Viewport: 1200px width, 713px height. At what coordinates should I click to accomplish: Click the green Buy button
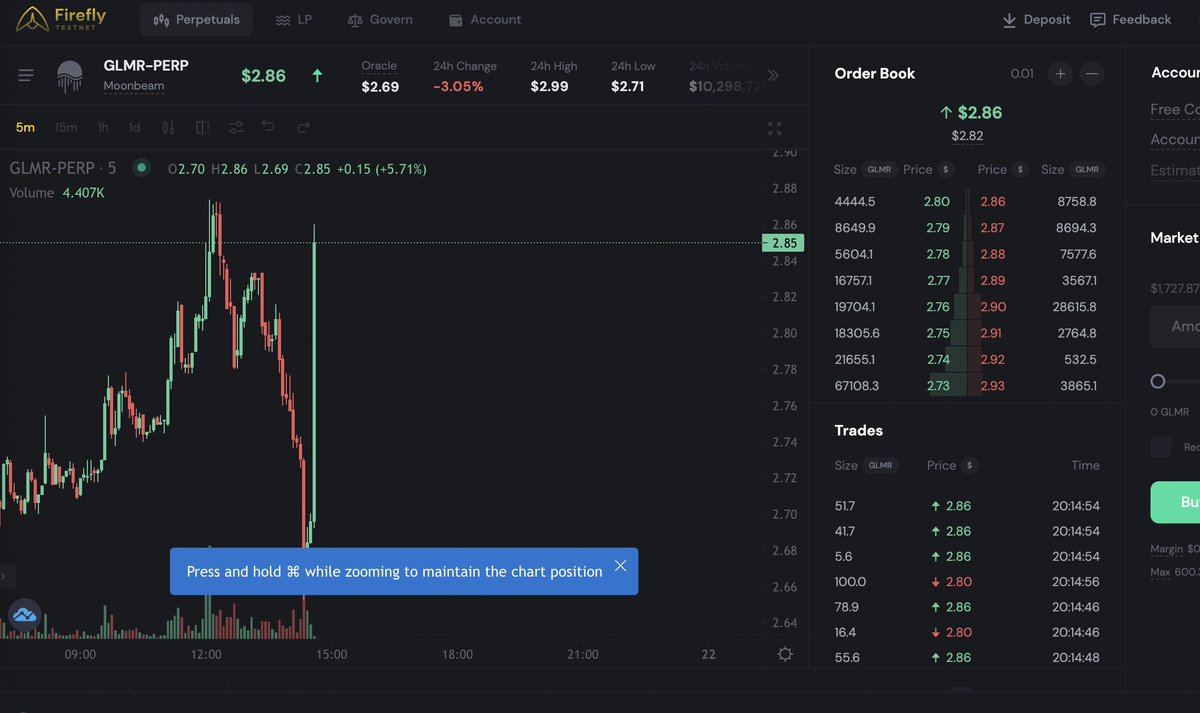(1175, 502)
